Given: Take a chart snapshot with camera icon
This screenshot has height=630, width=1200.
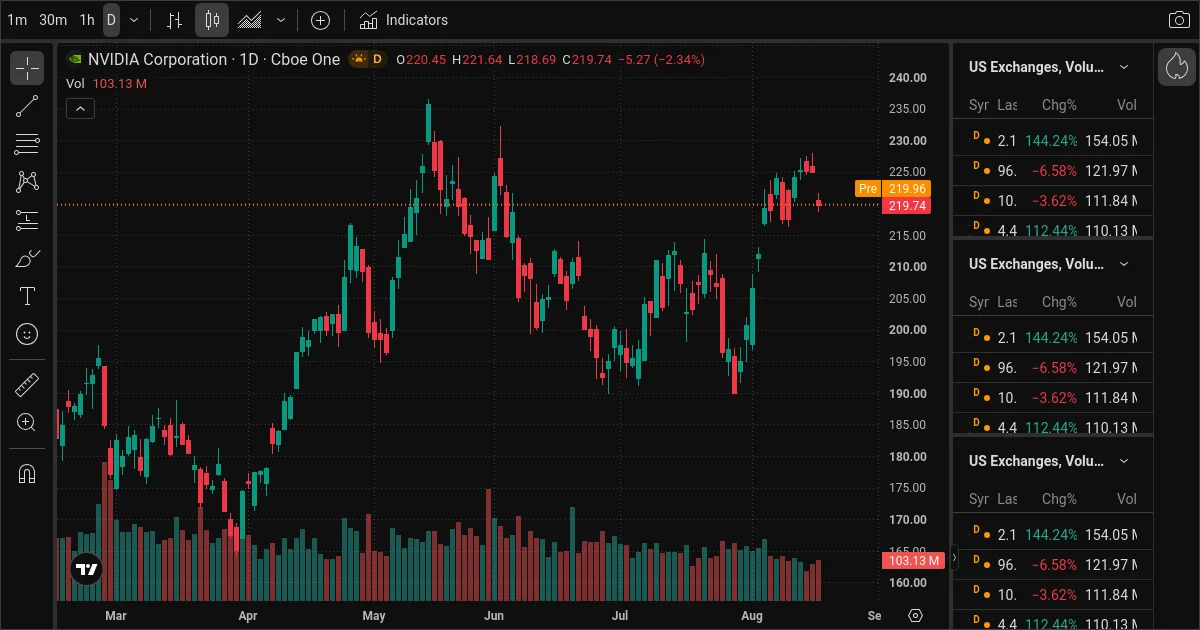Looking at the screenshot, I should pyautogui.click(x=1179, y=20).
